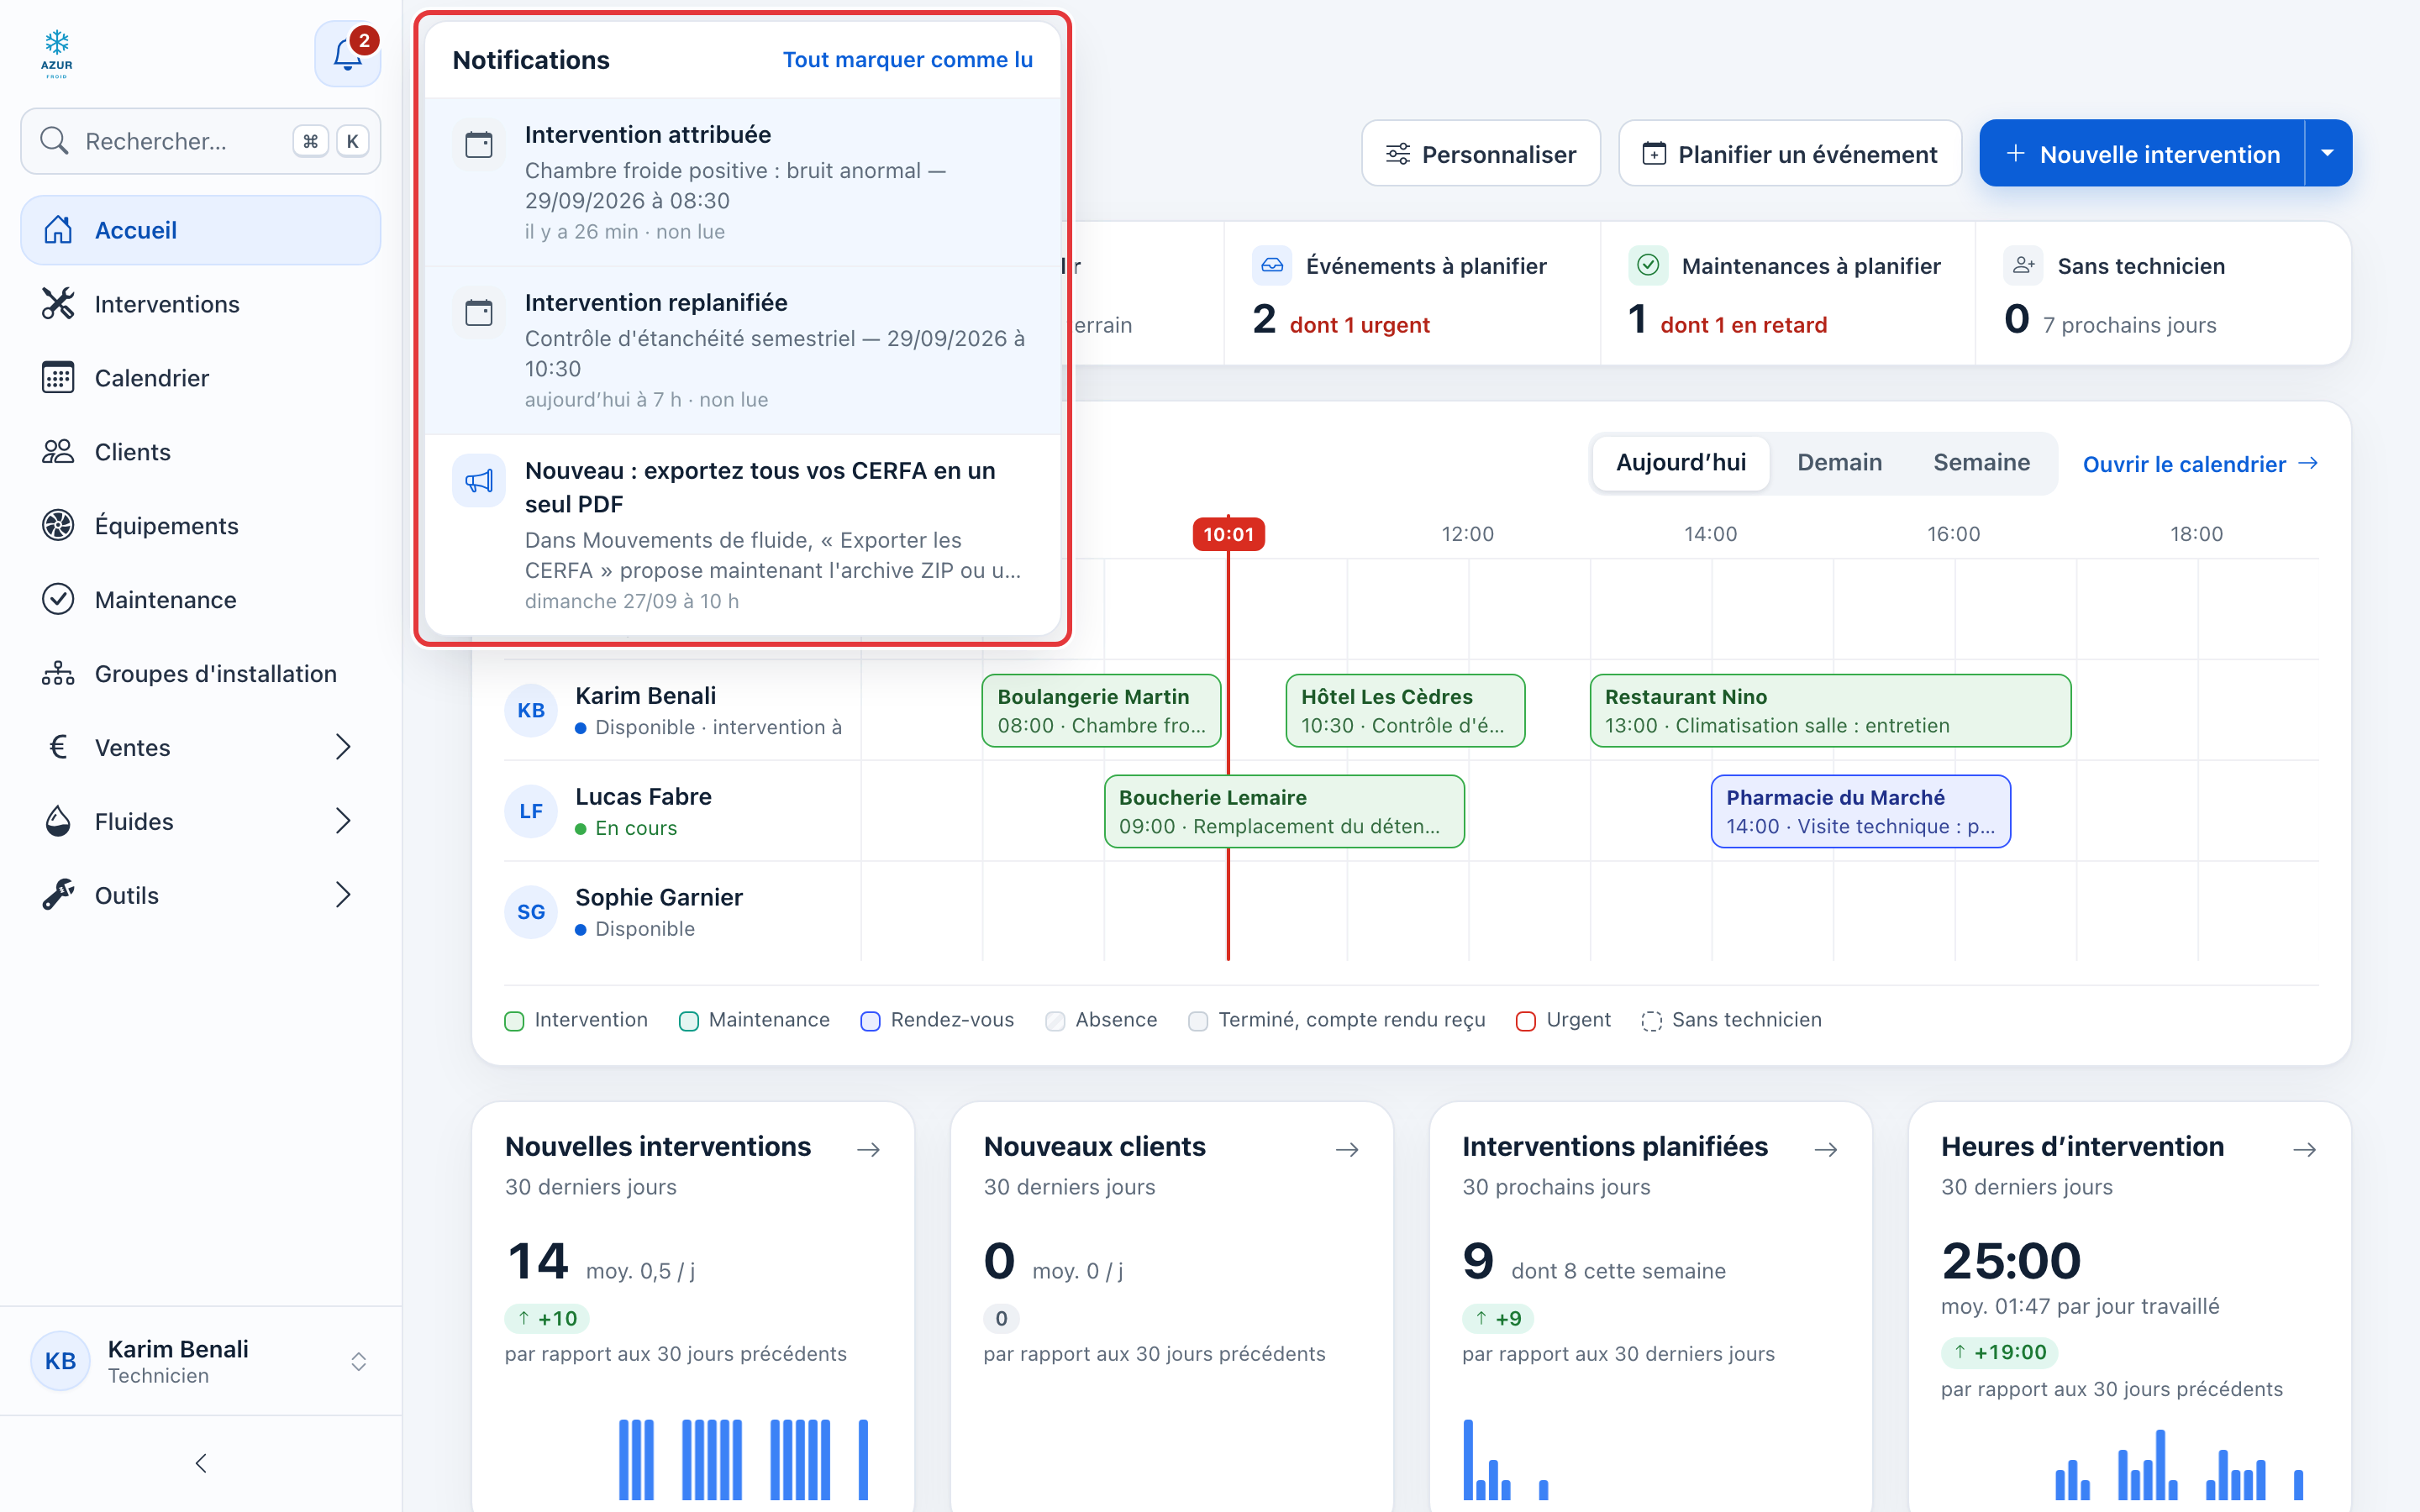The image size is (2420, 1512).
Task: Click the '7 prochains jours' text
Action: pos(2129,325)
